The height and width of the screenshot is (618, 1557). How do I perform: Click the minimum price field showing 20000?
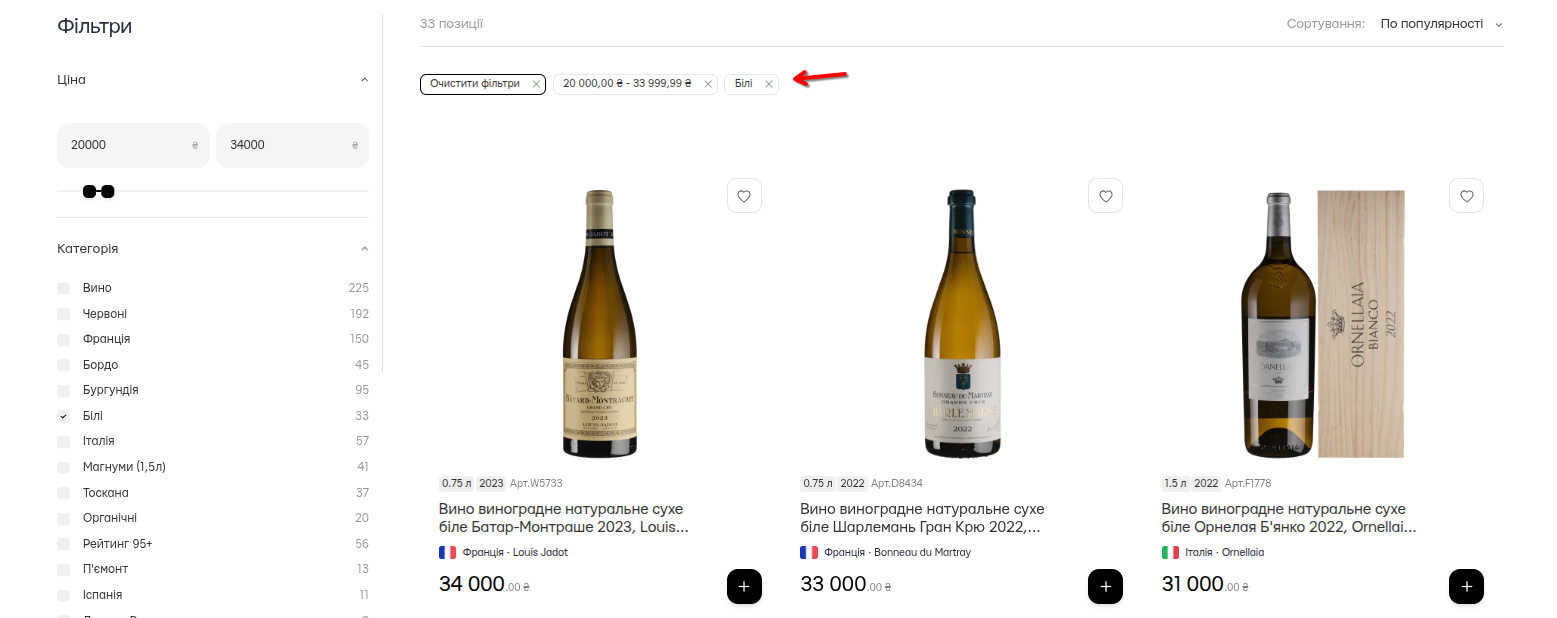point(125,145)
